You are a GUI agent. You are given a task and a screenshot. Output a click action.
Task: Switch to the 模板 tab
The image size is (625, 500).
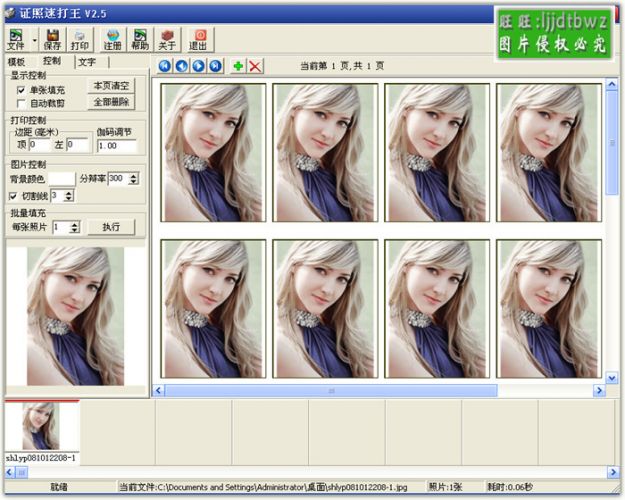click(17, 62)
